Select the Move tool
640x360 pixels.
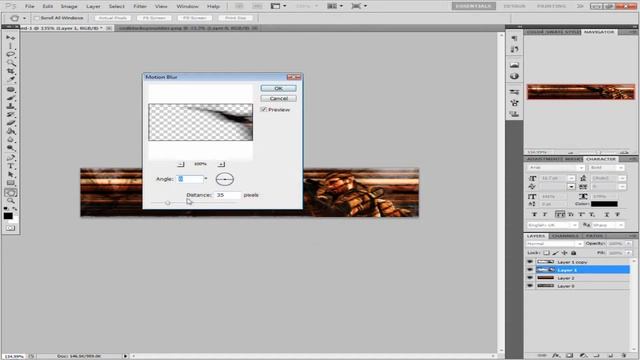click(10, 38)
